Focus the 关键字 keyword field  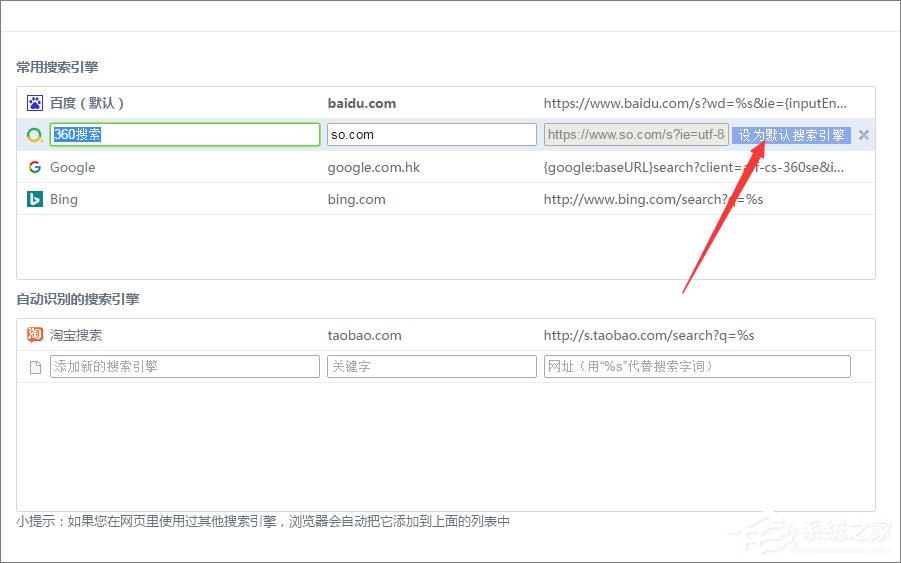(x=432, y=367)
